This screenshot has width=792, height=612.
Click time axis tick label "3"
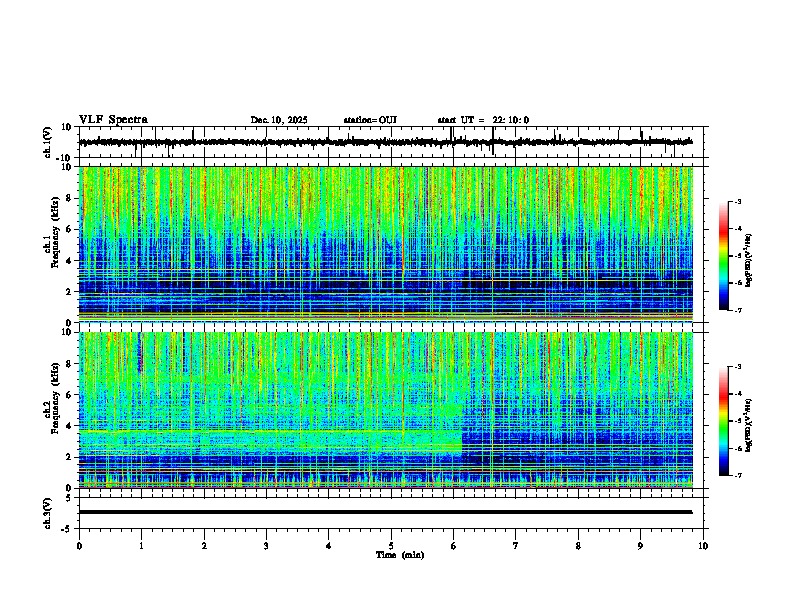pos(266,546)
